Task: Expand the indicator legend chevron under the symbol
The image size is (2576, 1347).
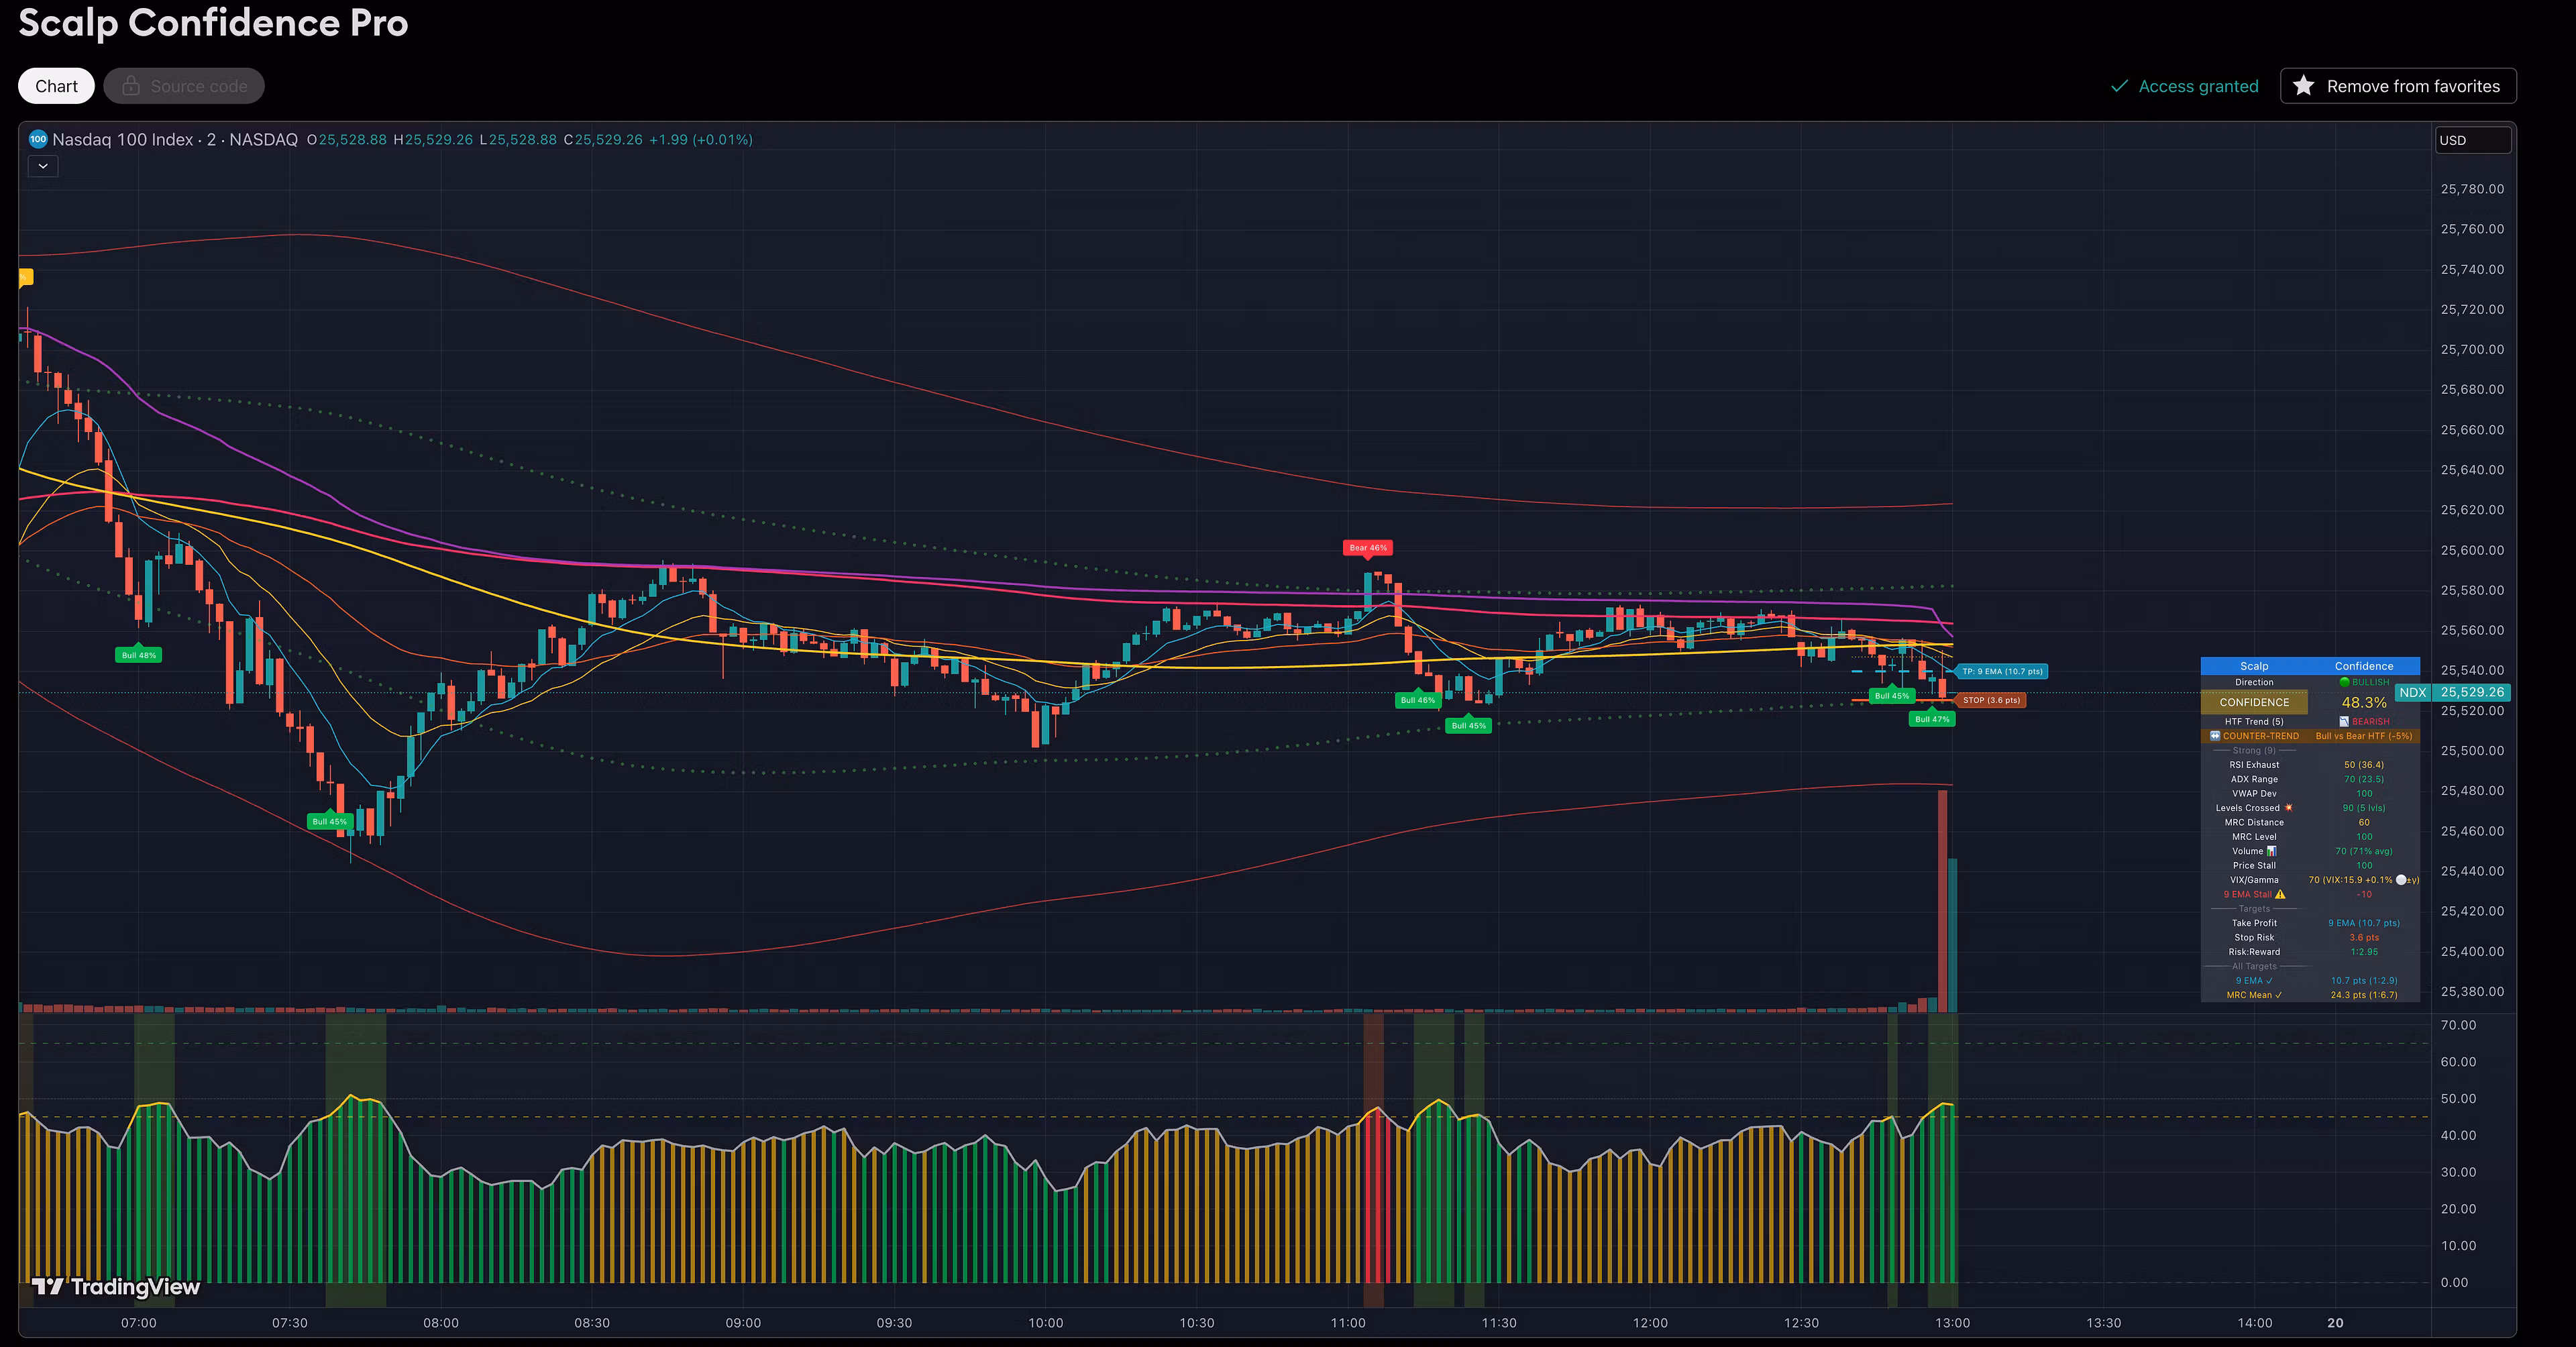Action: coord(43,166)
